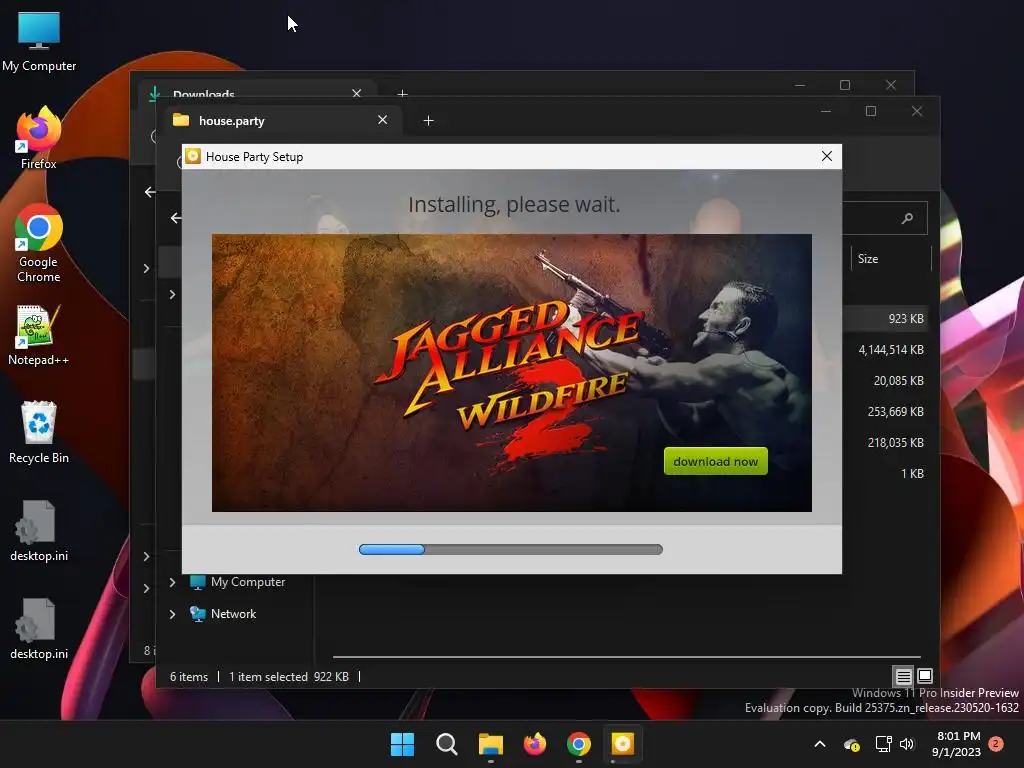Screen dimensions: 1024x768
Task: Expand My Computer tree node
Action: 172,582
